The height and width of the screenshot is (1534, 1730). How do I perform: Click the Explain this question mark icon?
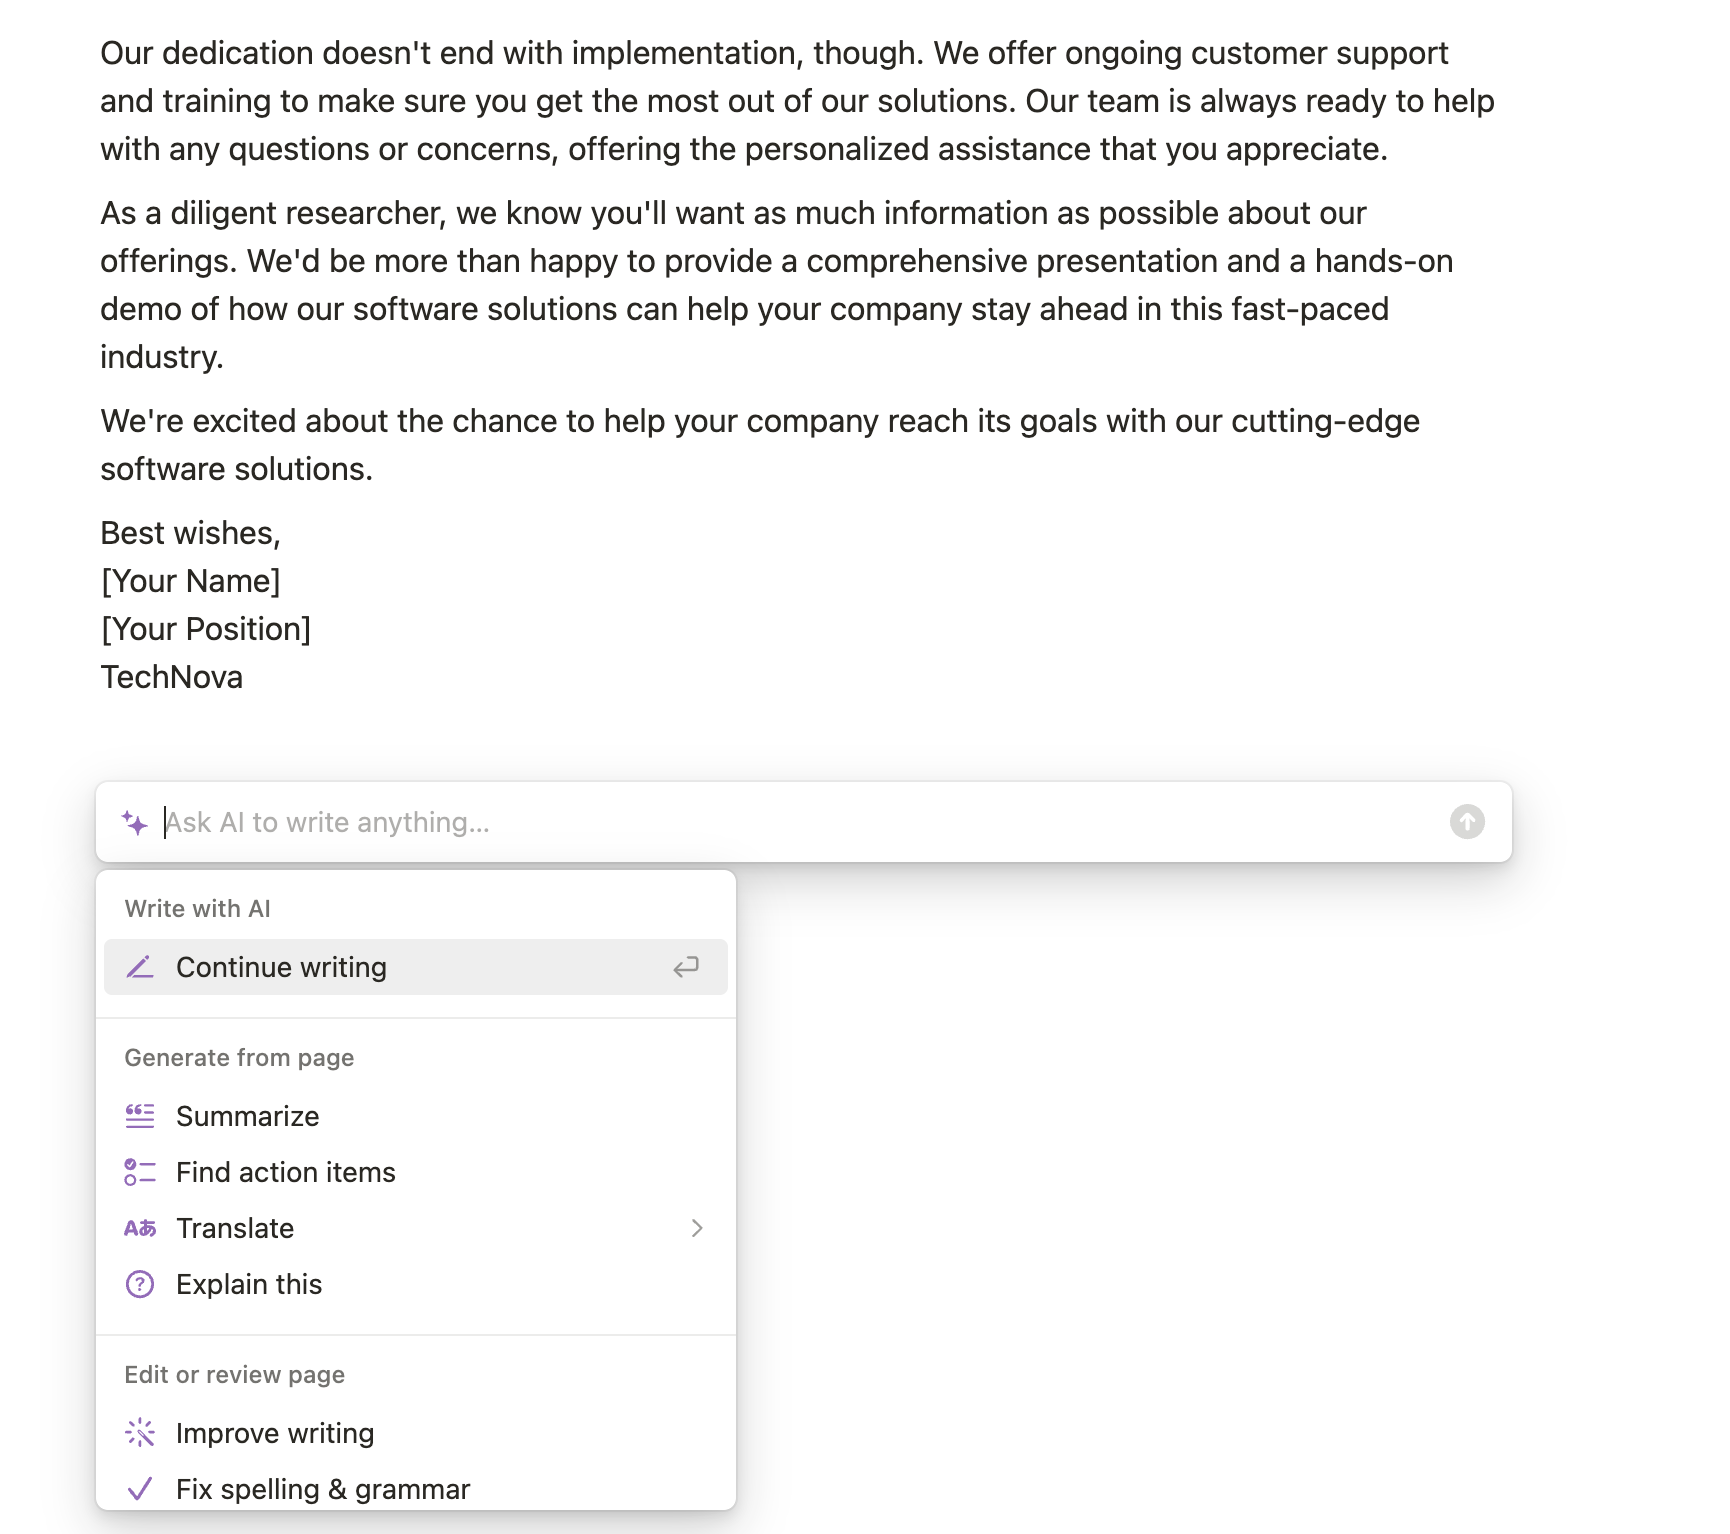(140, 1284)
